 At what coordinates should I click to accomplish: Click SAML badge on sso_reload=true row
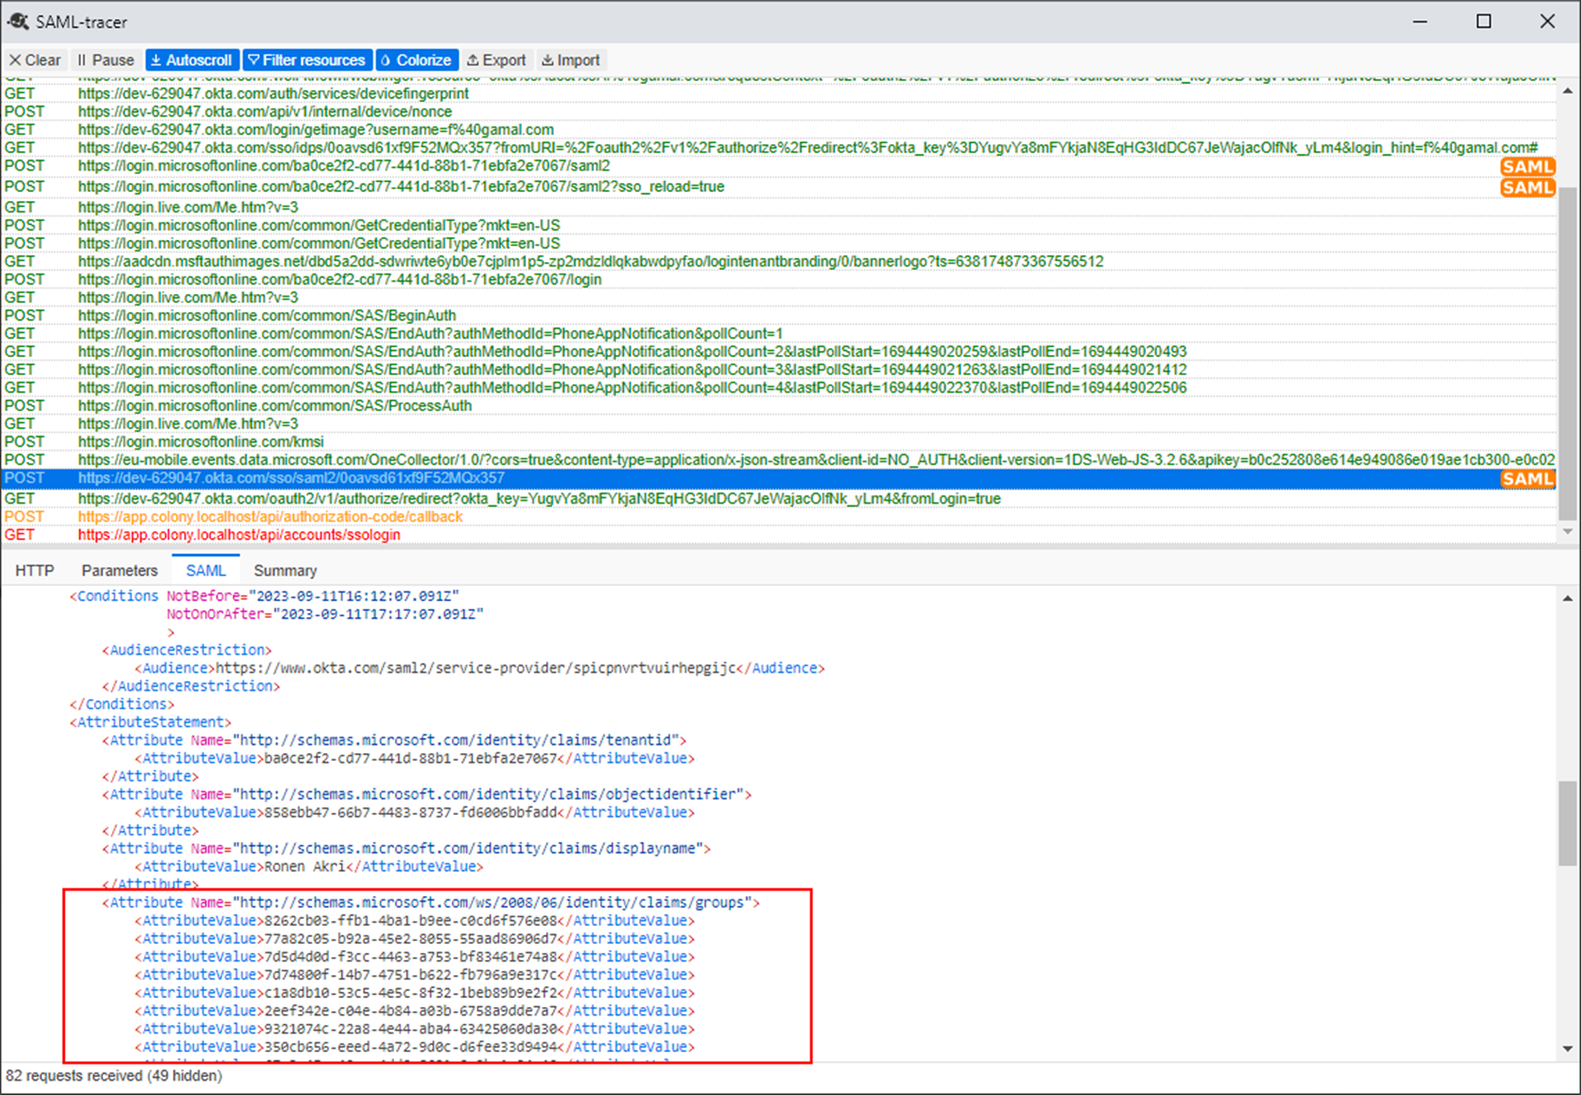tap(1527, 187)
